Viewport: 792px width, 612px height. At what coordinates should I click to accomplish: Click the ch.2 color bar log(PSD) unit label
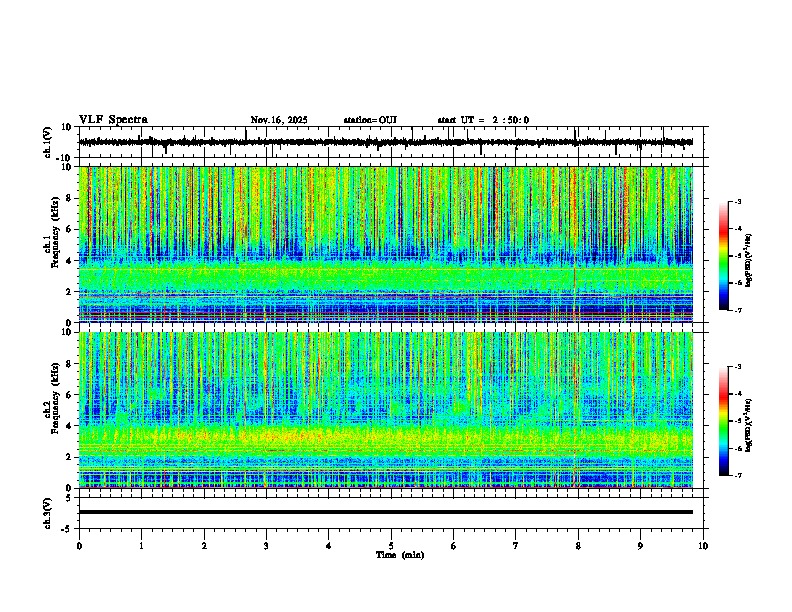(x=749, y=426)
